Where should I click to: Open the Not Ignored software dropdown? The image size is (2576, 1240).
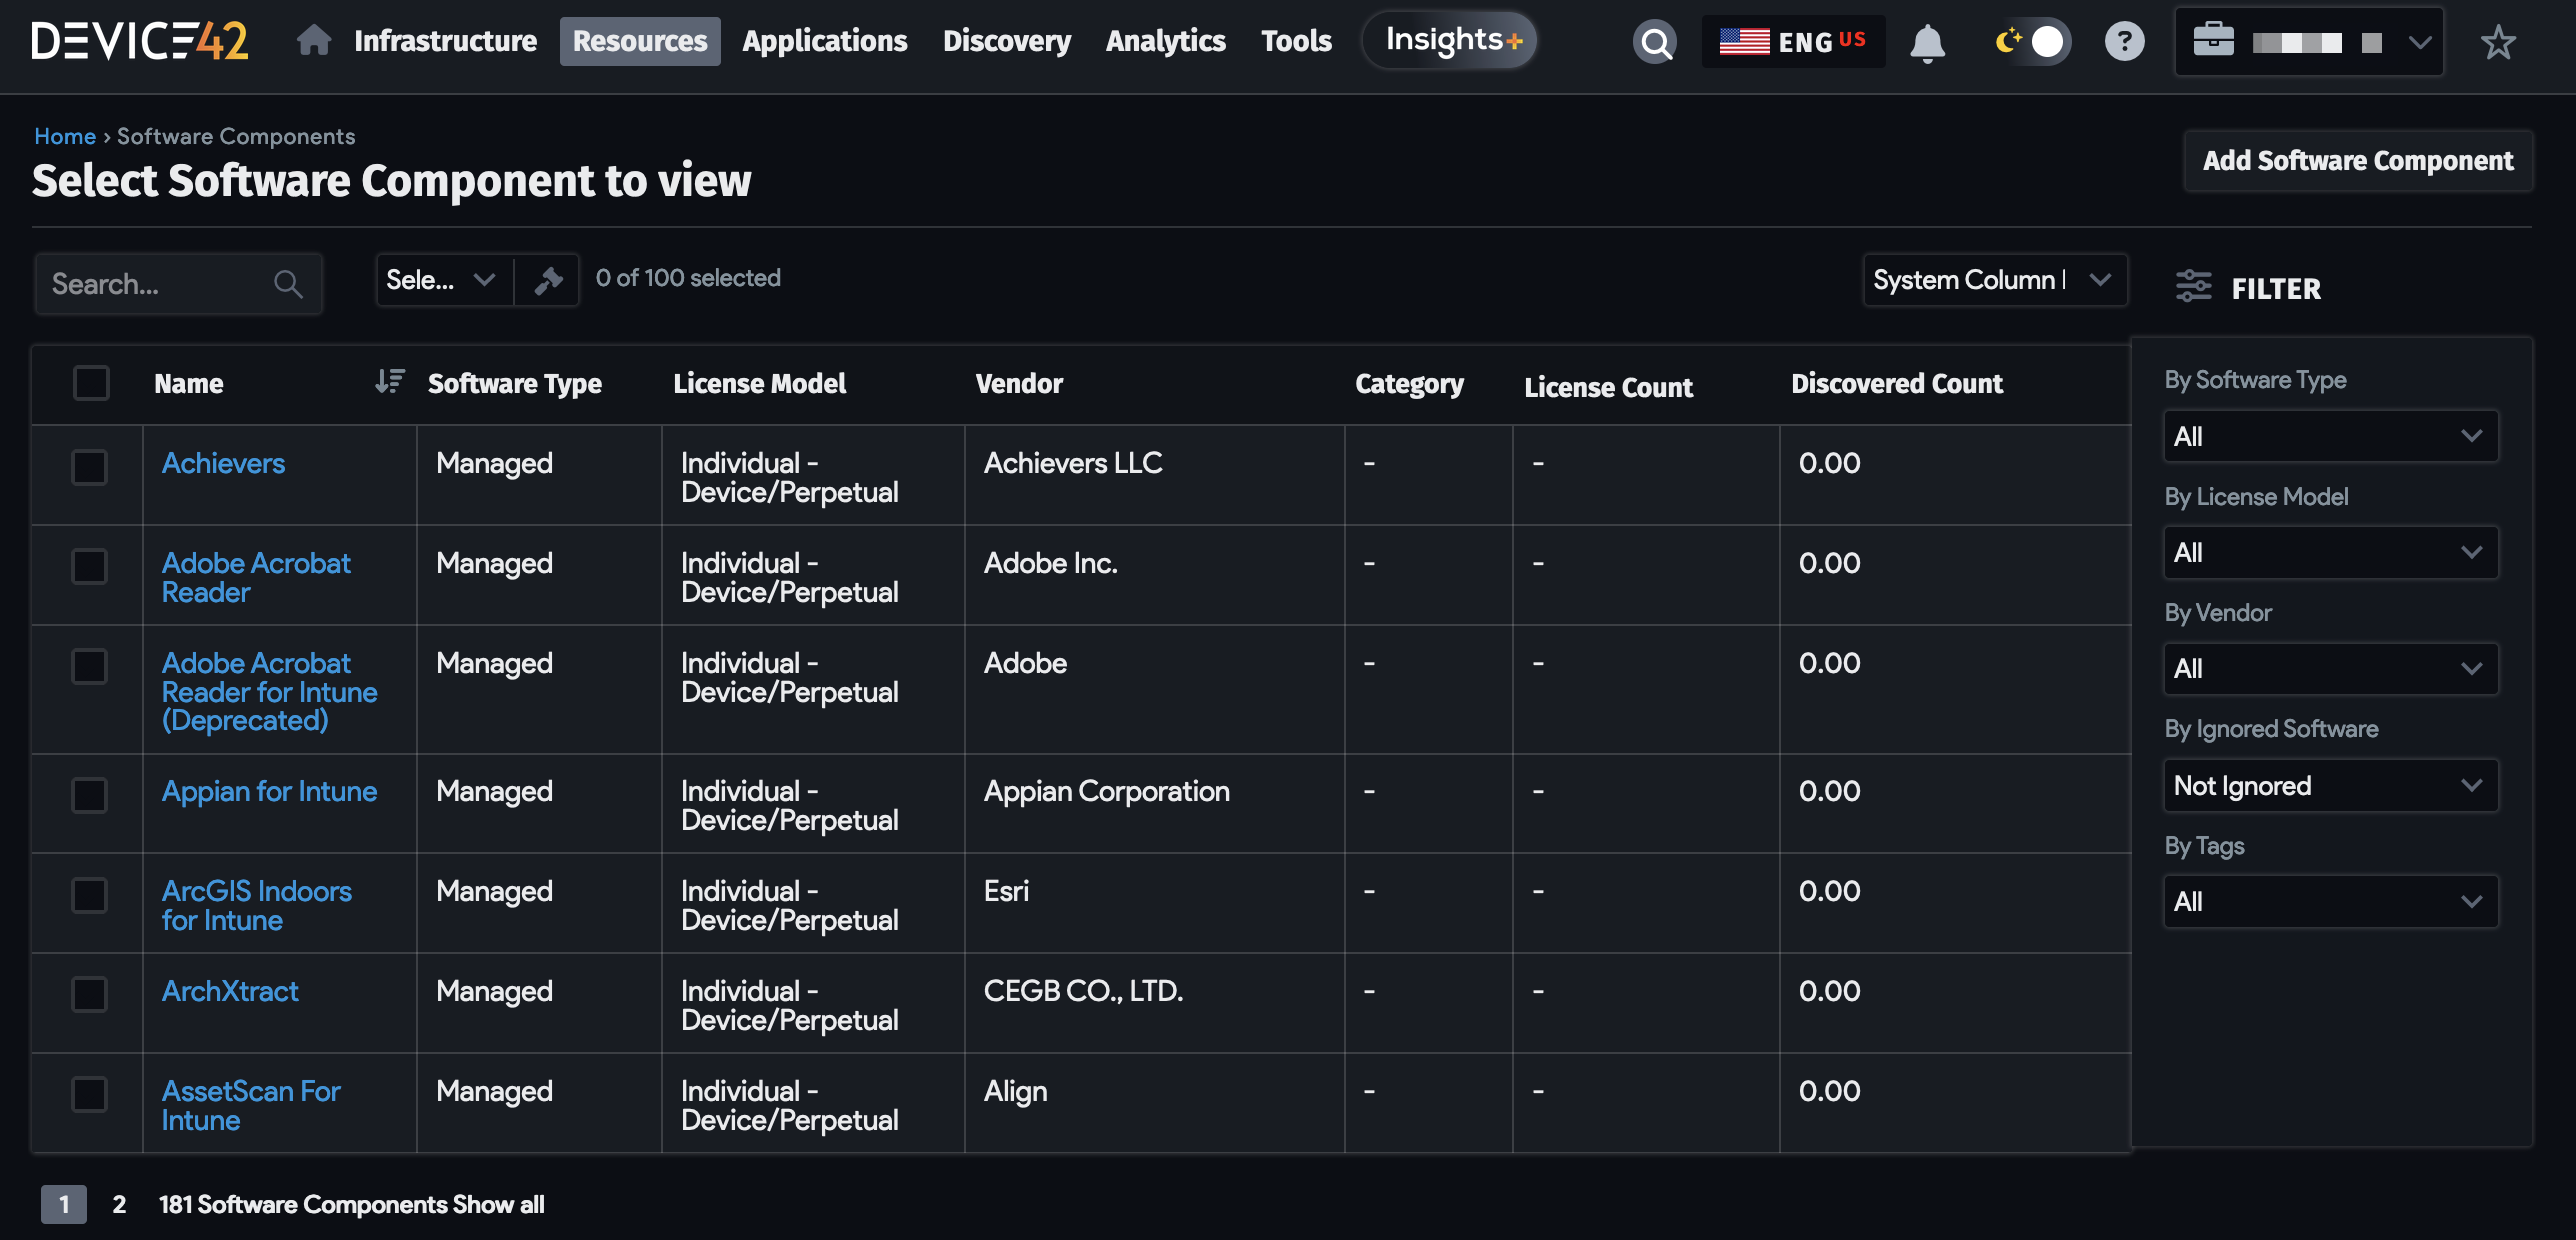[2329, 785]
